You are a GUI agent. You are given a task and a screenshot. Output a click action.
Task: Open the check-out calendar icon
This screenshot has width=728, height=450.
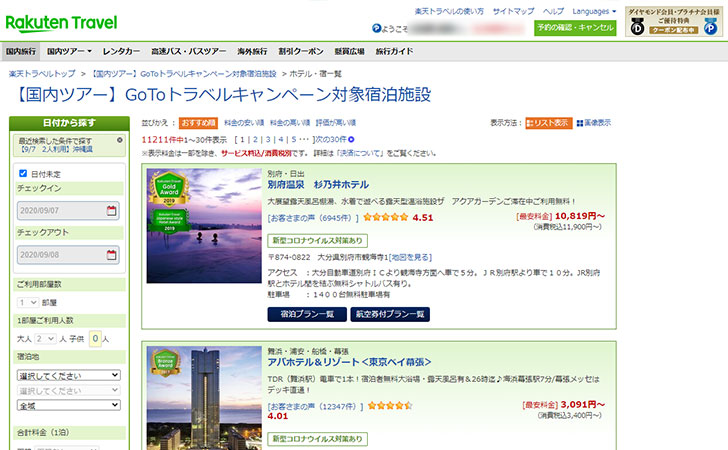(x=111, y=254)
